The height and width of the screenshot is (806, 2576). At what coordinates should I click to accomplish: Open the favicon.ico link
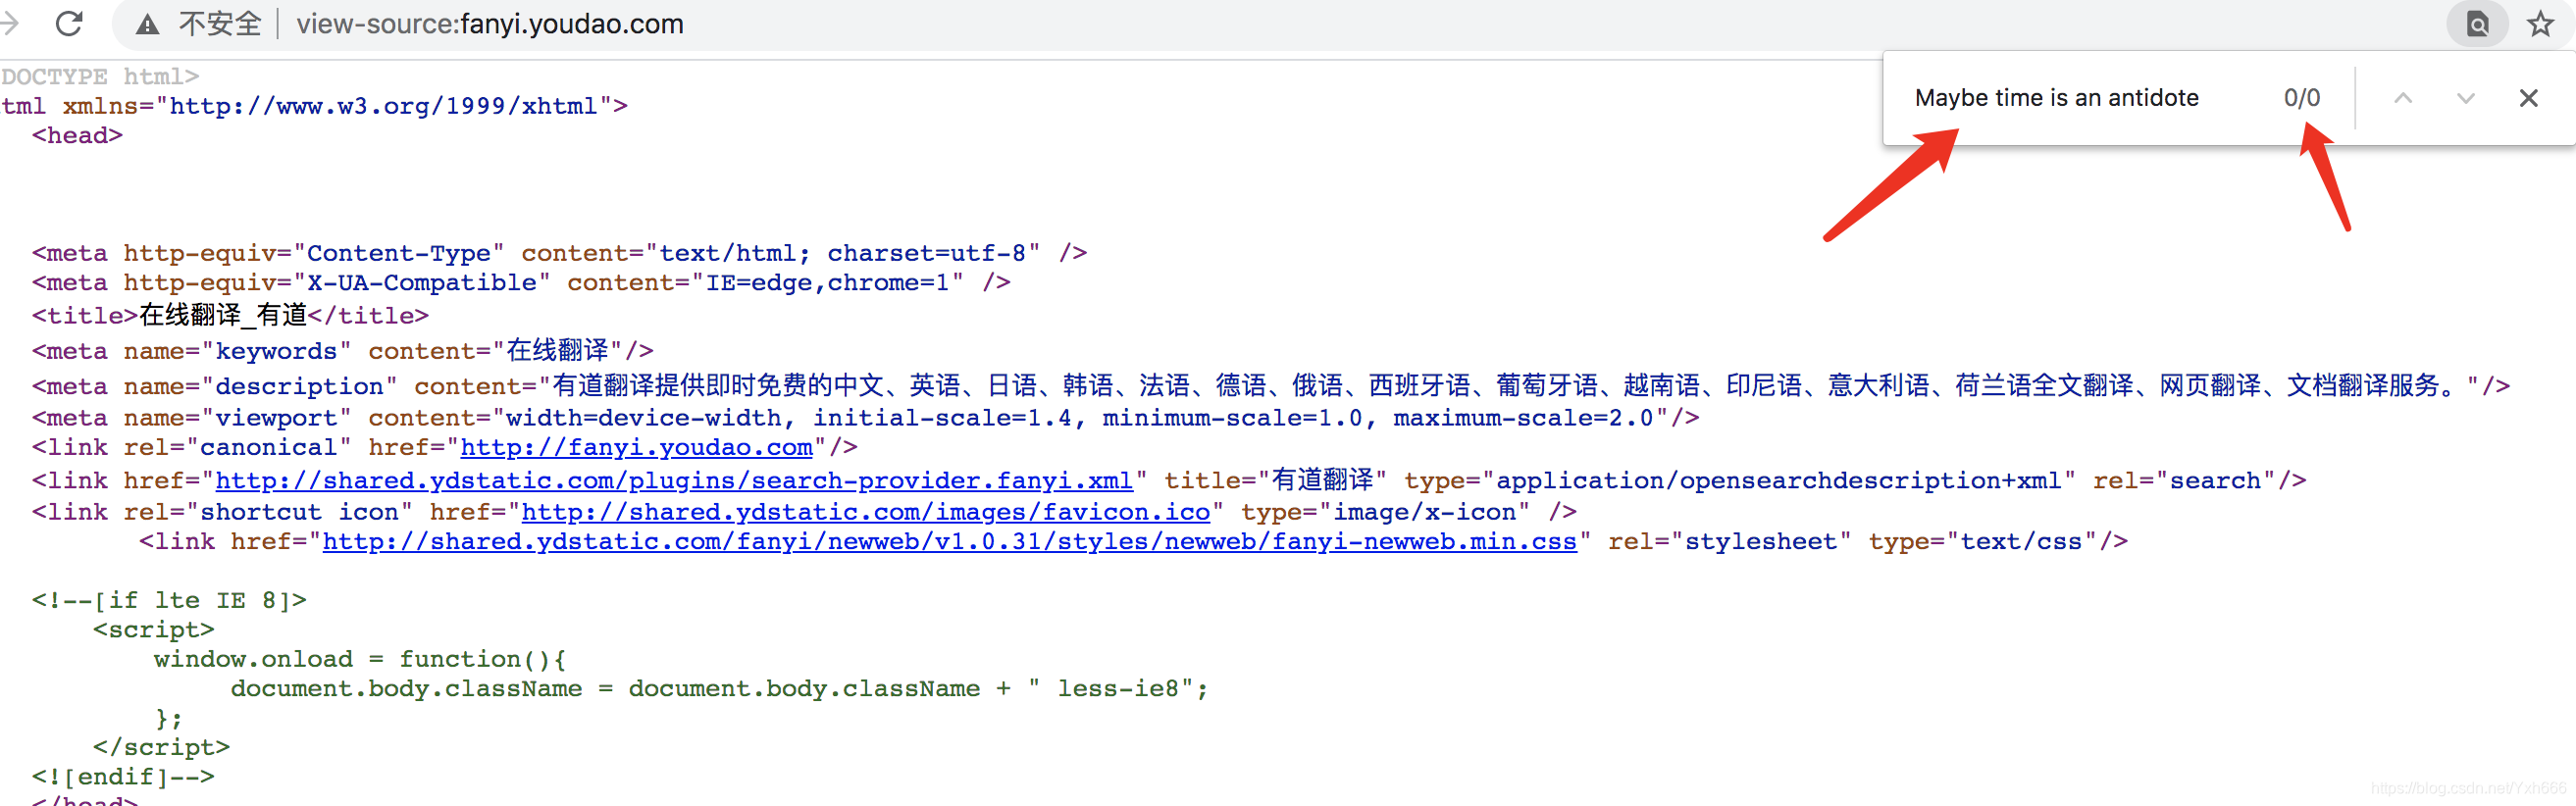tap(866, 512)
